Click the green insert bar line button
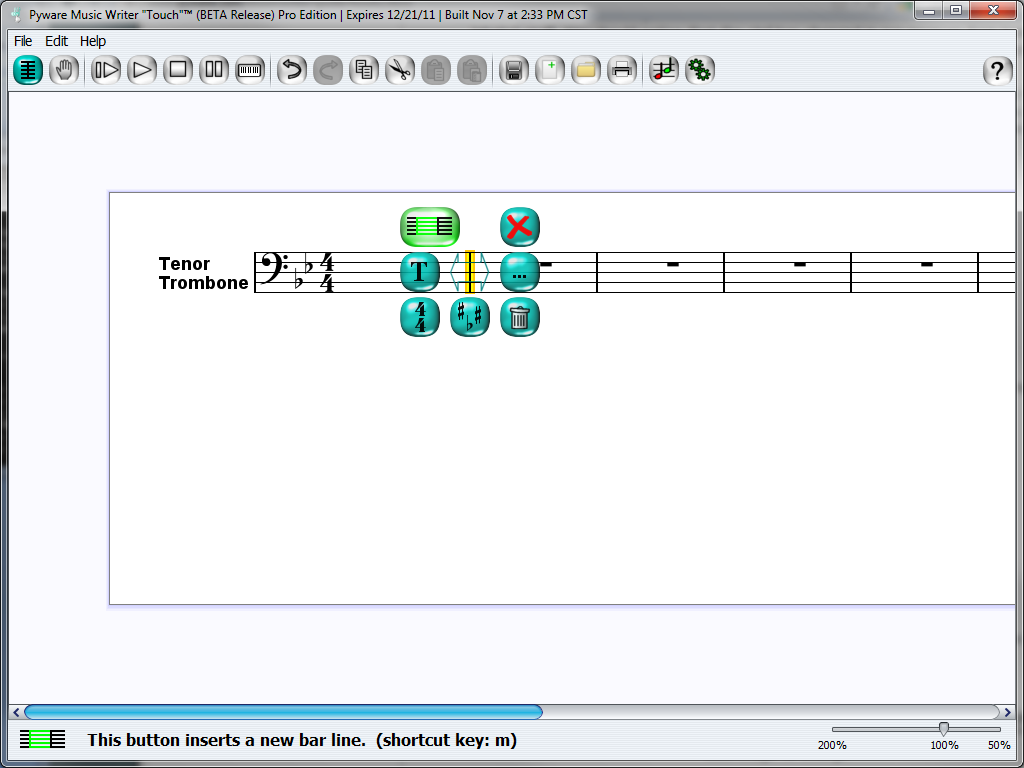1024x768 pixels. pyautogui.click(x=429, y=227)
